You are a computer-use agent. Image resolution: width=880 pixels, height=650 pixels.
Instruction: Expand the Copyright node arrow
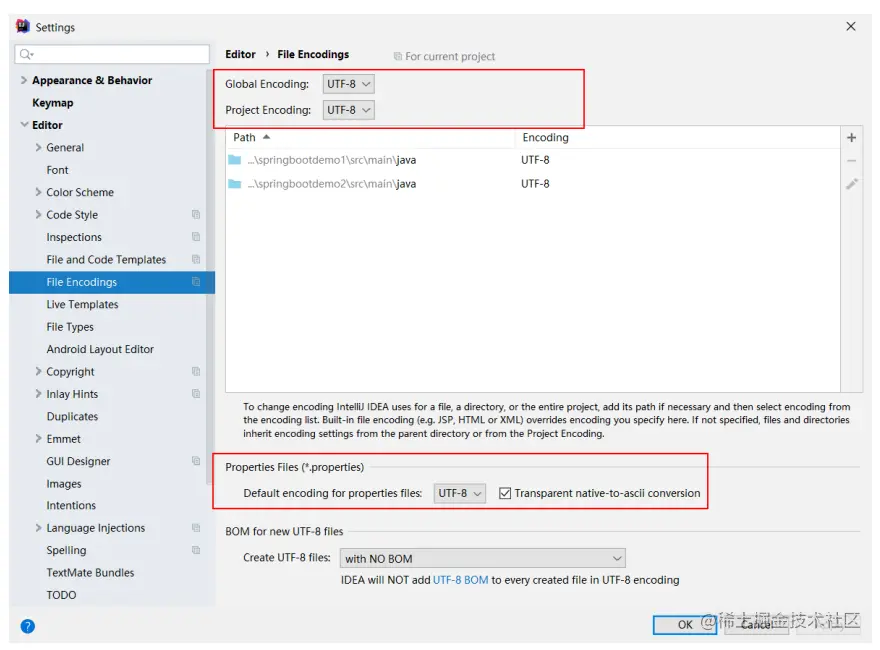click(x=38, y=372)
